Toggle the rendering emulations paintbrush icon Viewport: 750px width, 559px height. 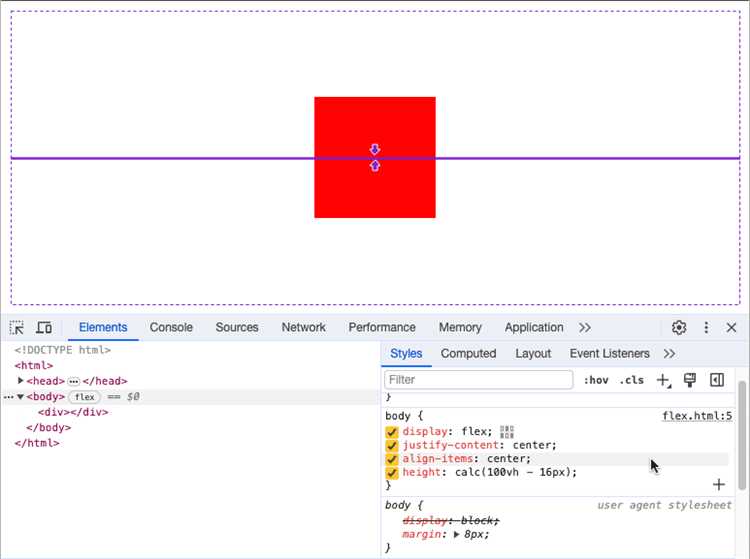click(x=689, y=380)
